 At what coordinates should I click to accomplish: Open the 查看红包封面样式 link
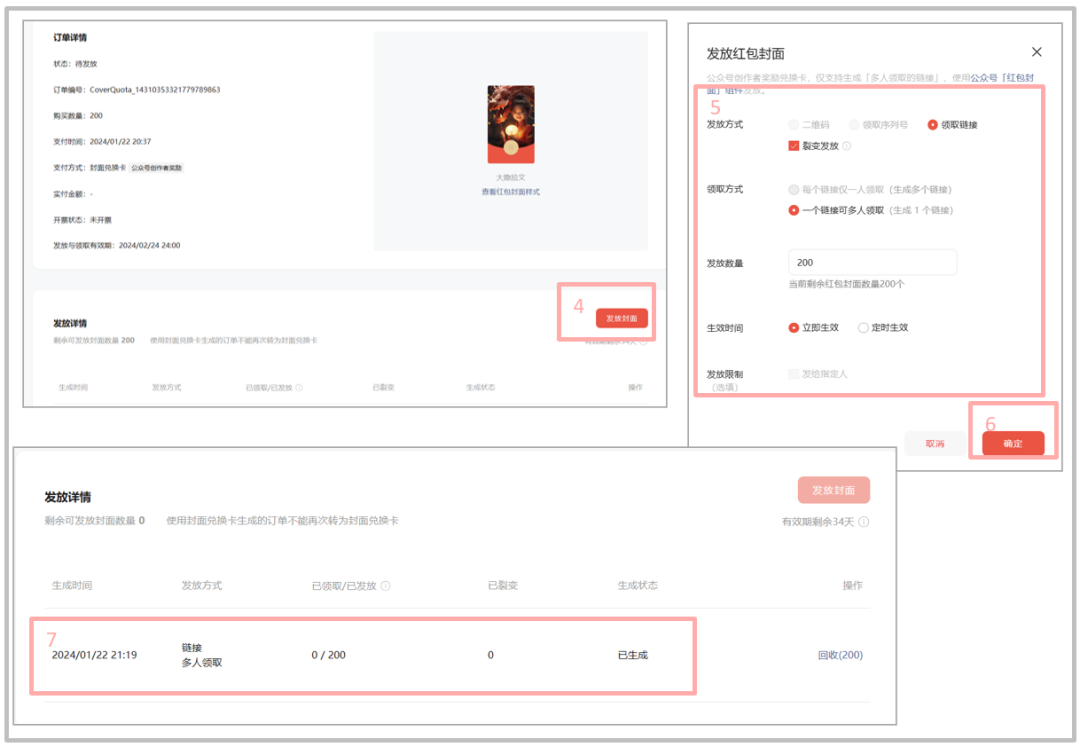point(510,191)
